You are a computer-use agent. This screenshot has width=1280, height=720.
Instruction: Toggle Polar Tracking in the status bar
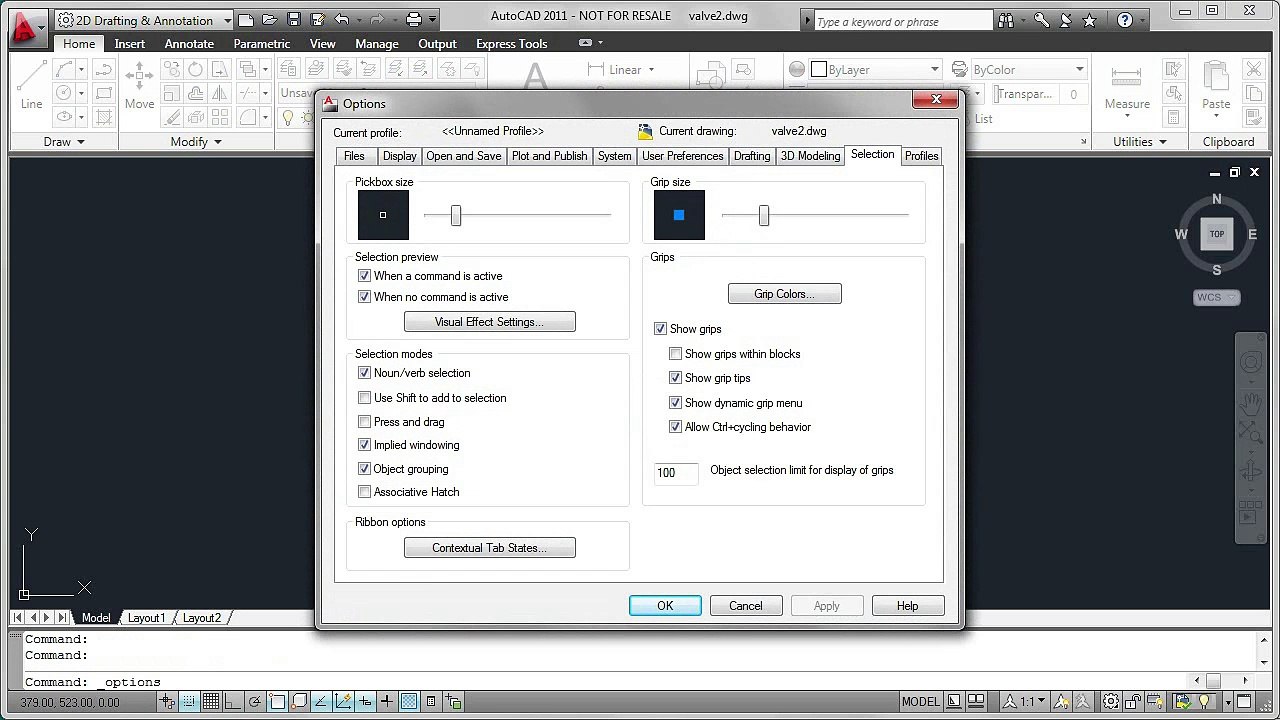255,702
